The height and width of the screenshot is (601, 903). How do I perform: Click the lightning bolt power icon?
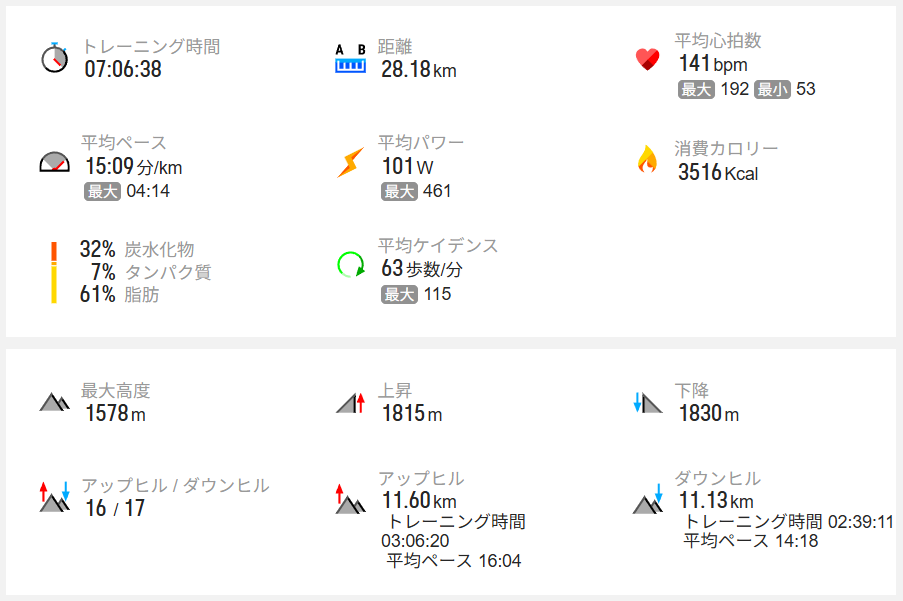(x=350, y=162)
